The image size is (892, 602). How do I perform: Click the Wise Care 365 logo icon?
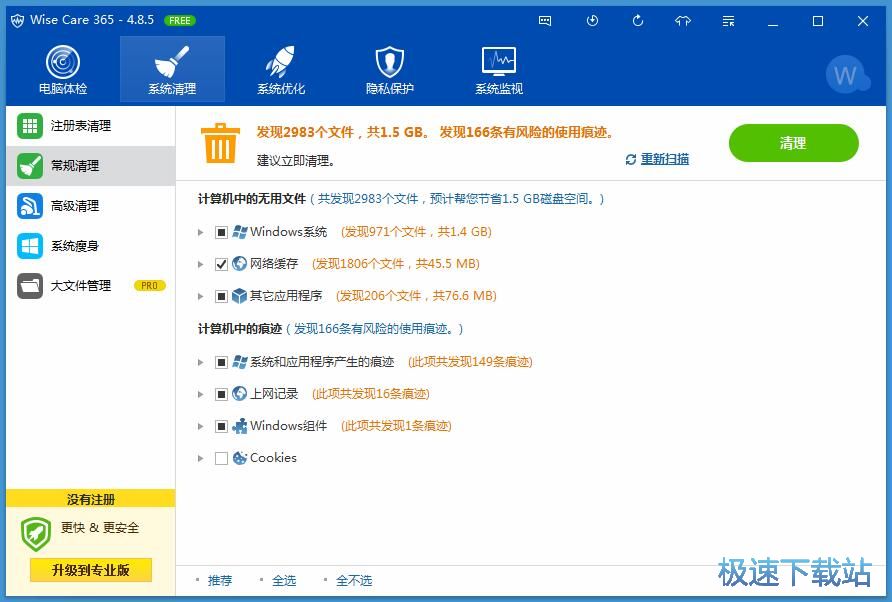click(18, 21)
